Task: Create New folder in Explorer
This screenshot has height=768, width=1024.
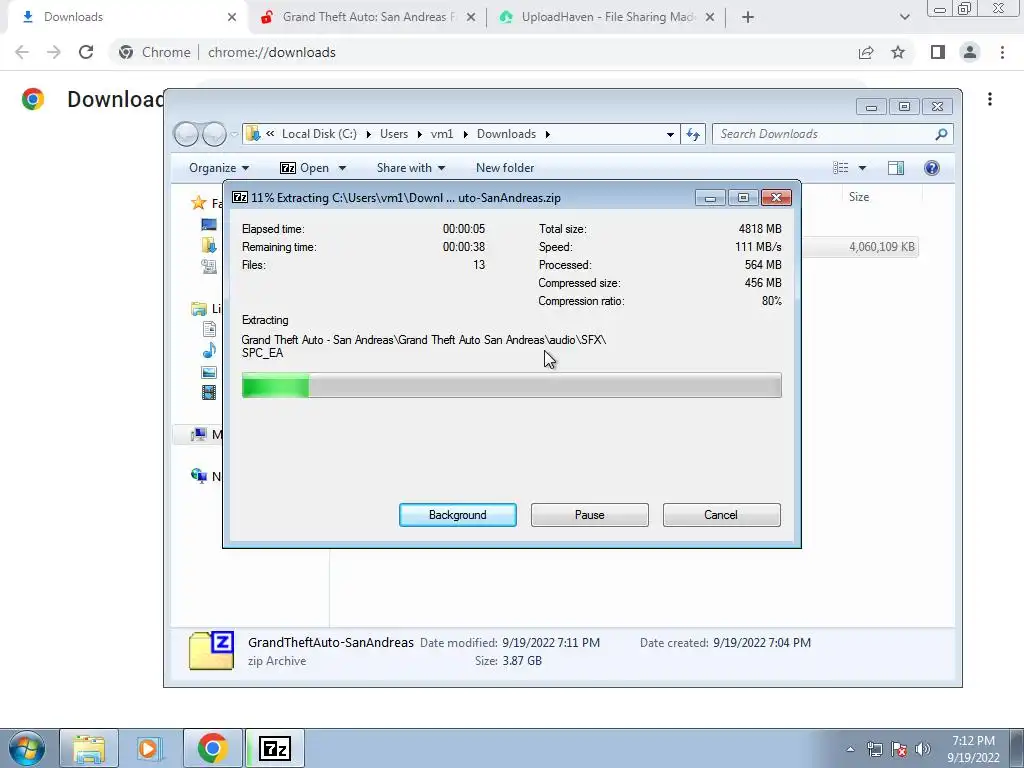Action: (x=505, y=168)
